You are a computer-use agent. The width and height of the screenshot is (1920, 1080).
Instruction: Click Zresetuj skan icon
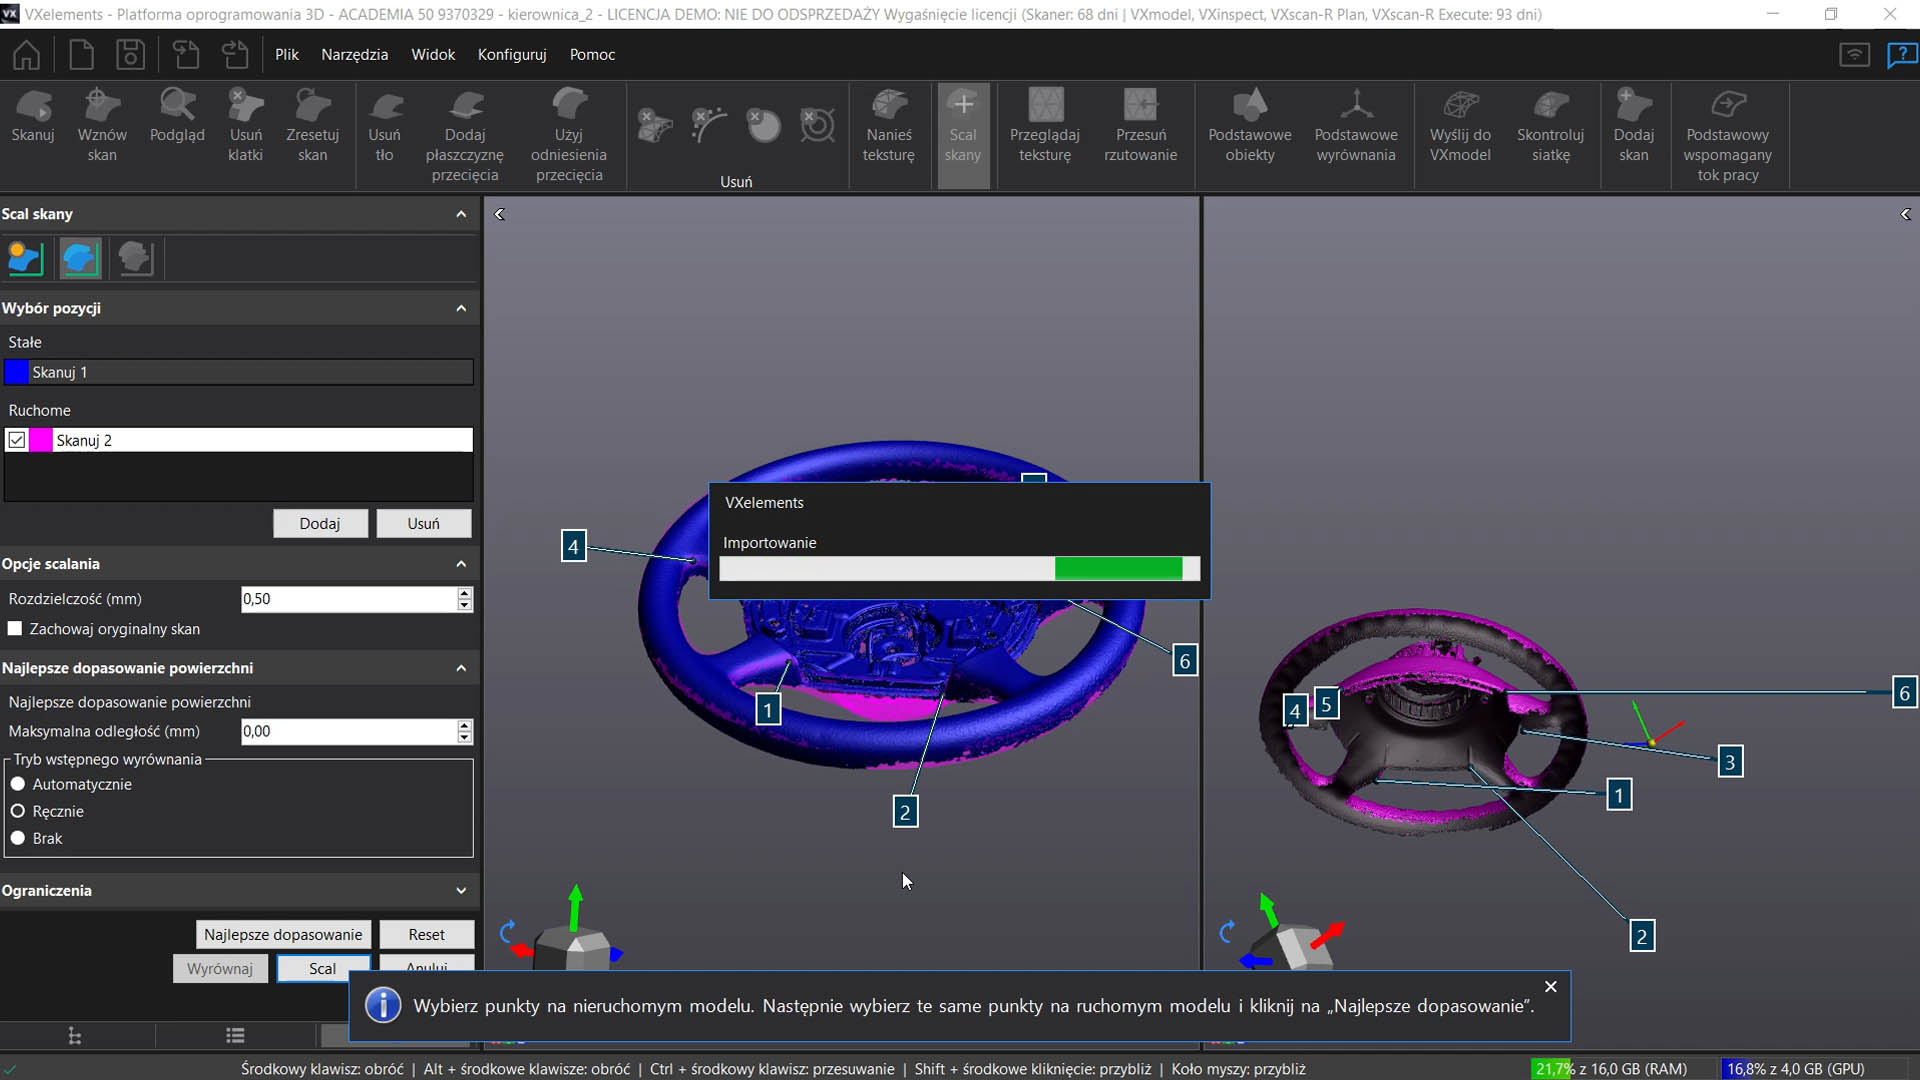(x=312, y=126)
